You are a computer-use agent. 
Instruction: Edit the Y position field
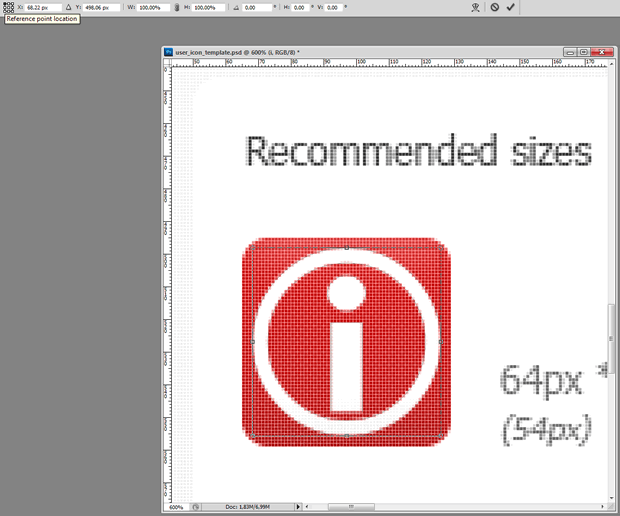[x=102, y=8]
